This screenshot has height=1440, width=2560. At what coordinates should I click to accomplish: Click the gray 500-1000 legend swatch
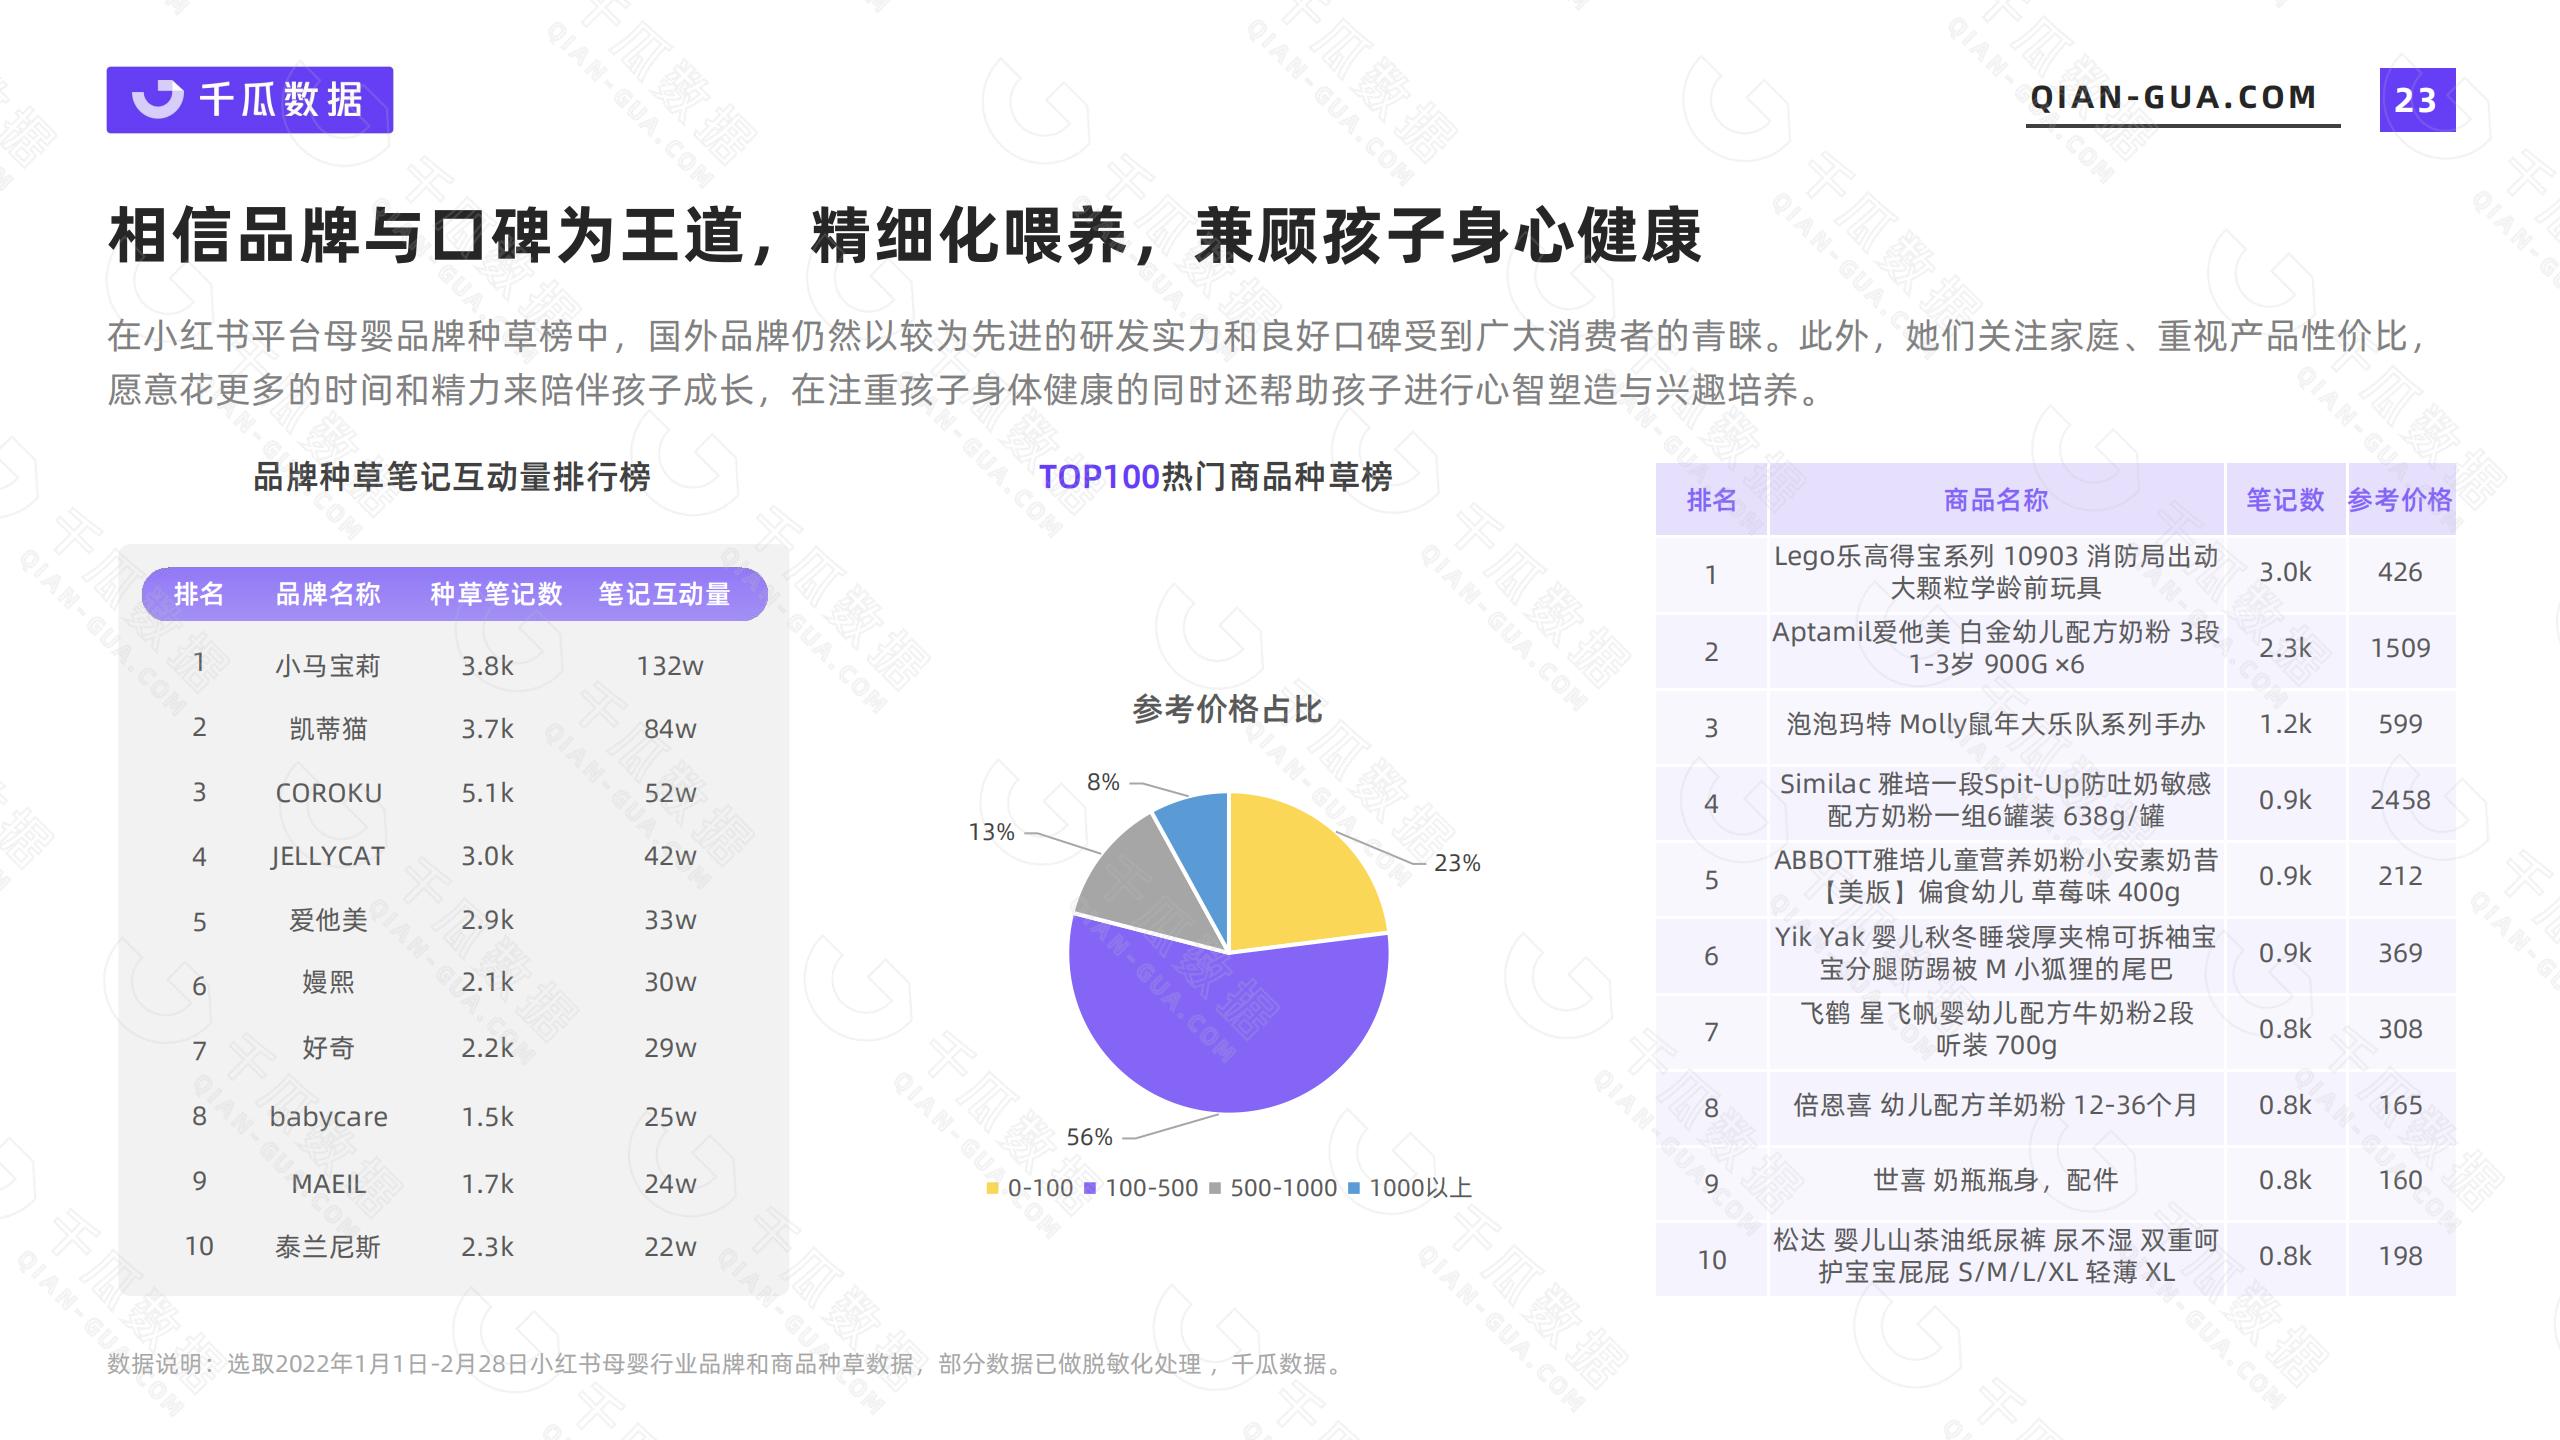tap(1215, 1188)
